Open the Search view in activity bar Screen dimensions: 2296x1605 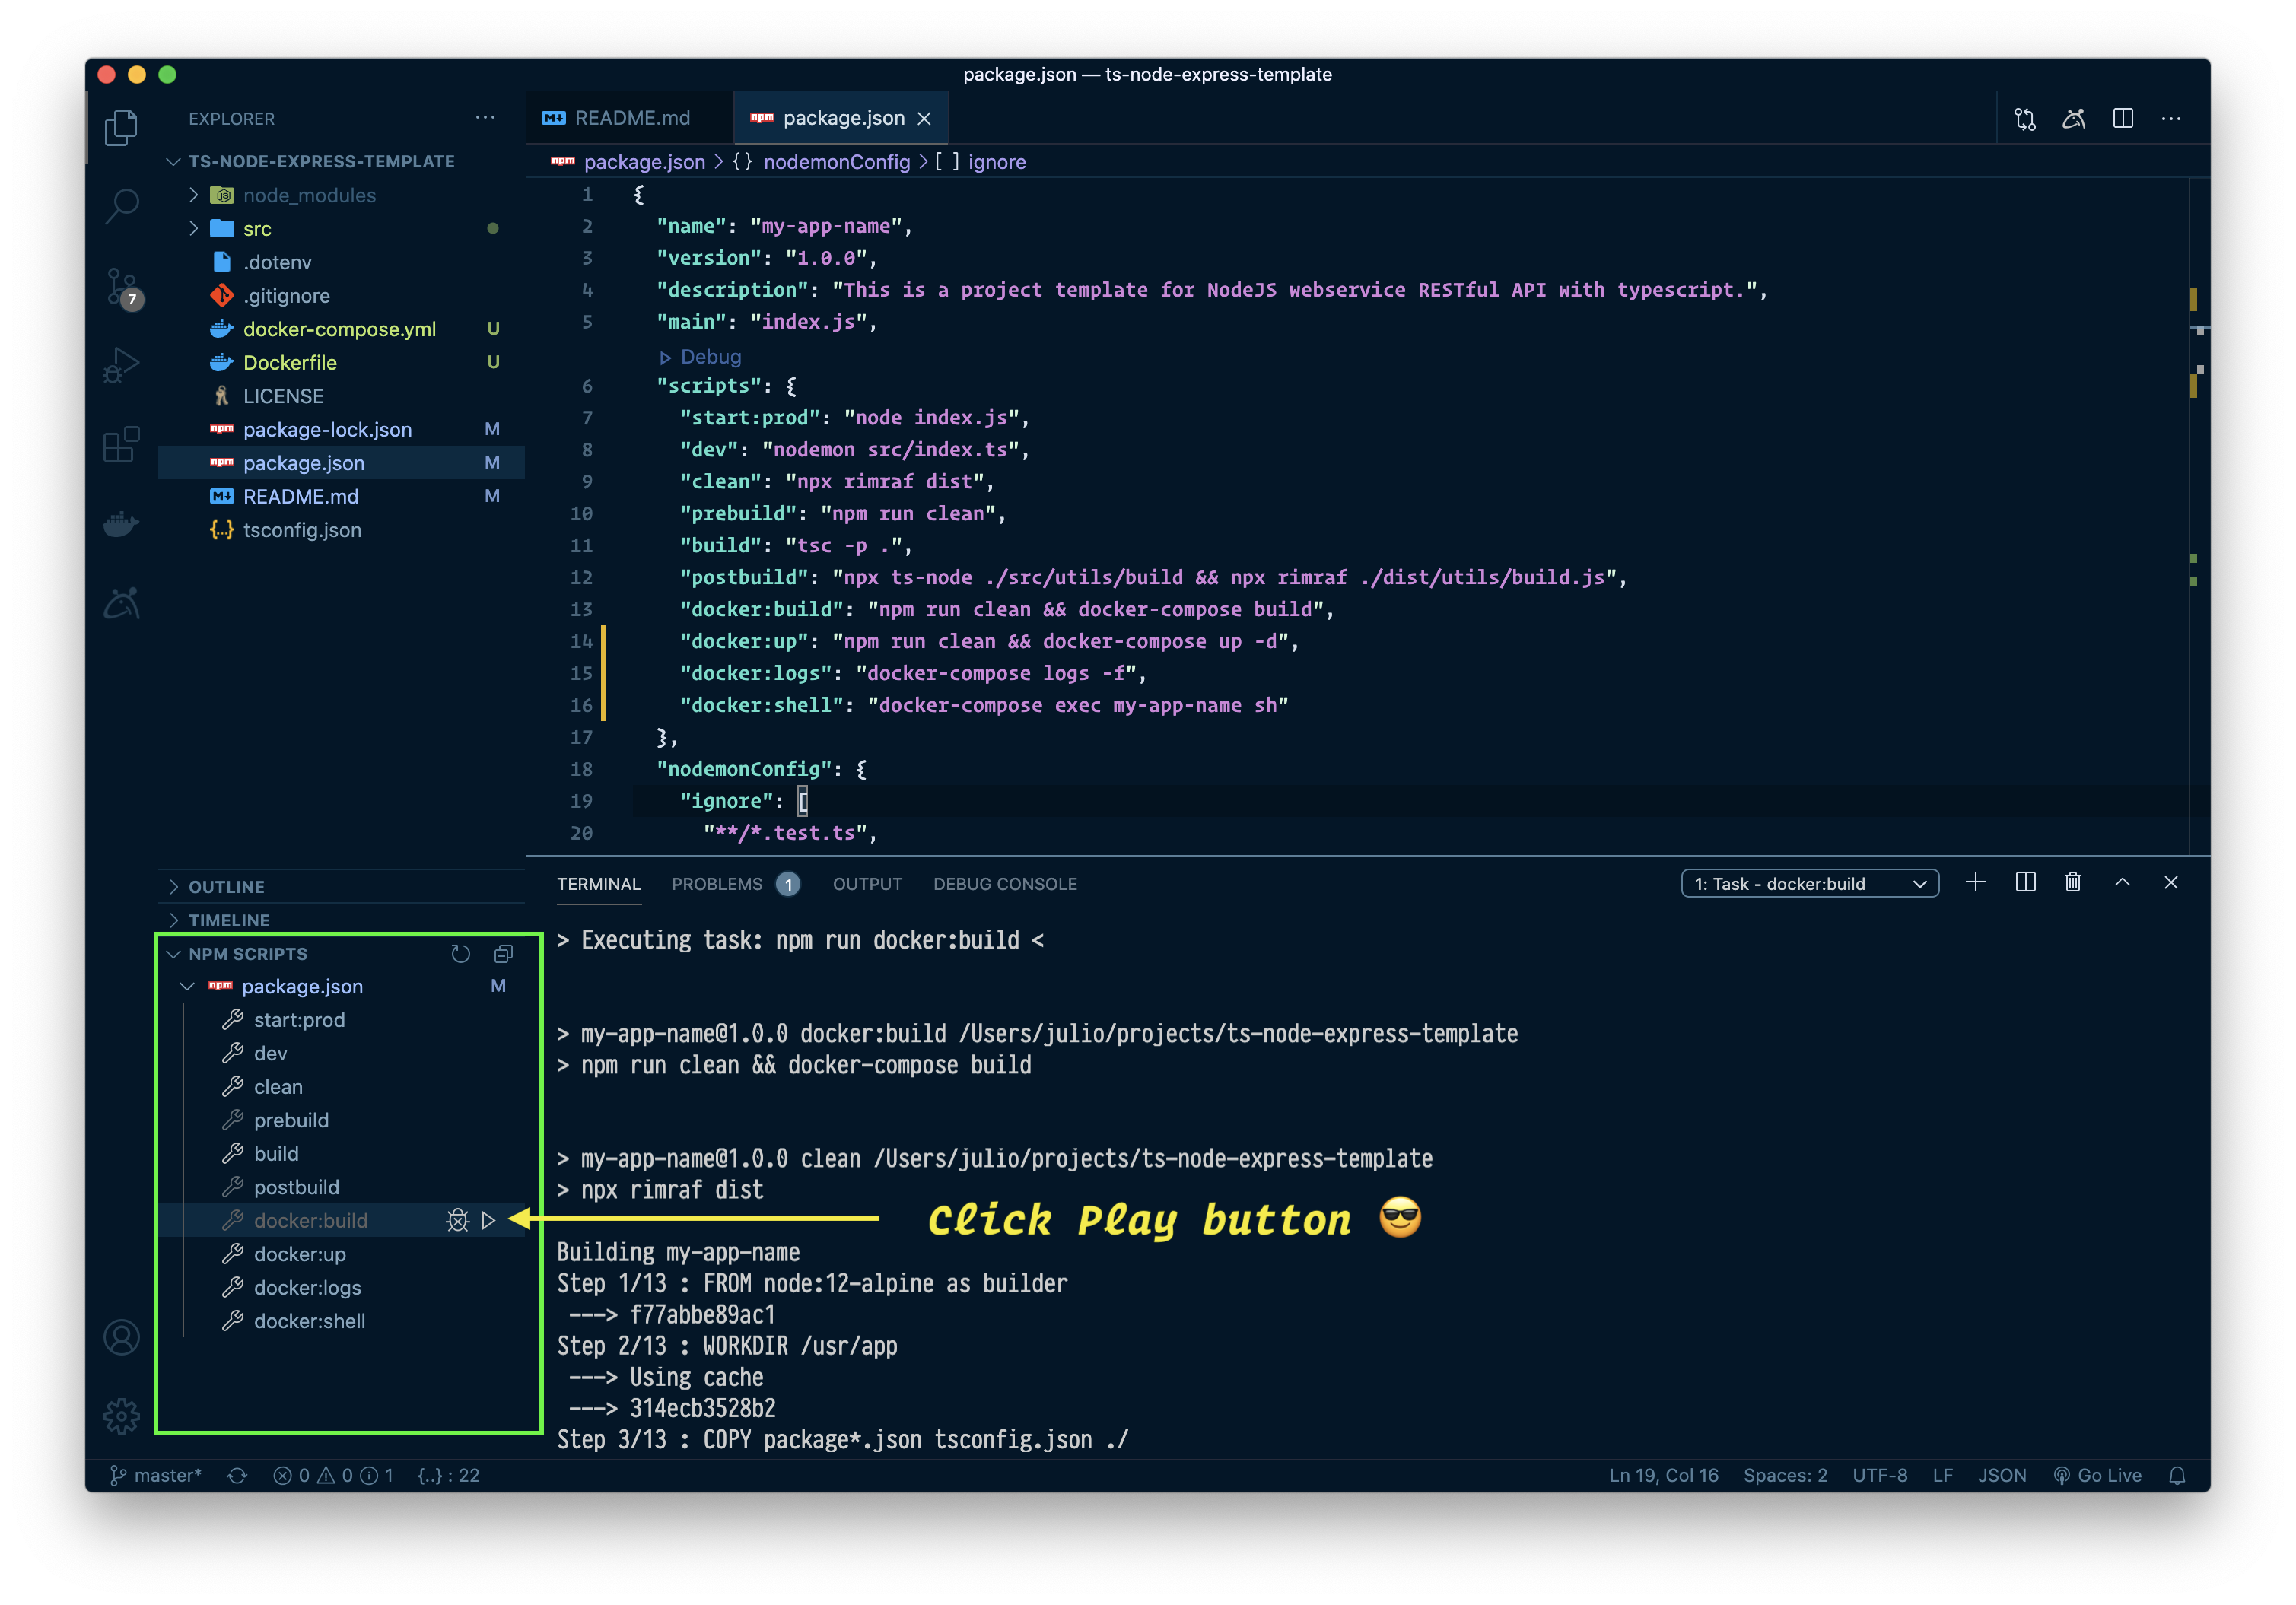click(122, 207)
